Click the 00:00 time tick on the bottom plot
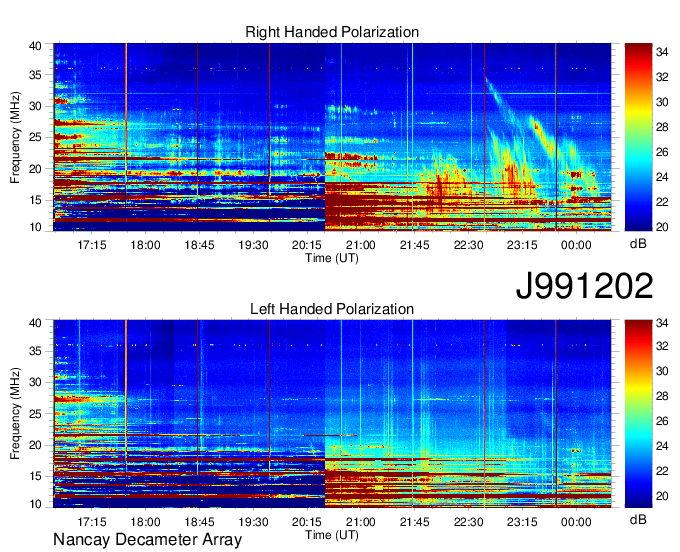 pos(576,522)
